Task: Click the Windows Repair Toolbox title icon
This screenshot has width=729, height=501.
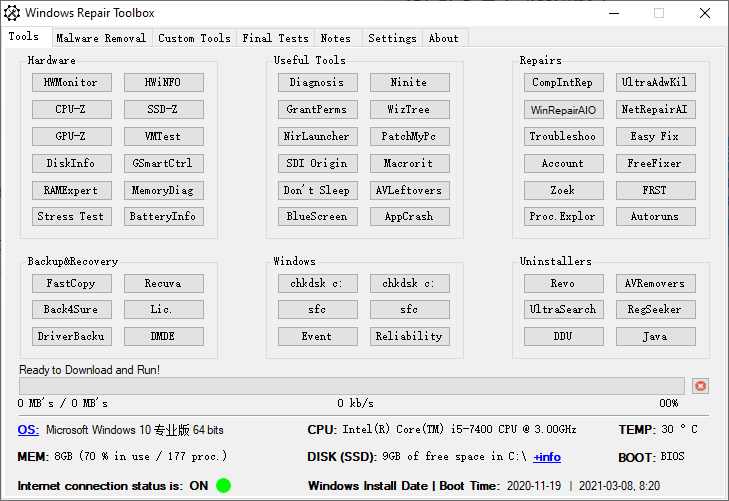Action: tap(12, 13)
